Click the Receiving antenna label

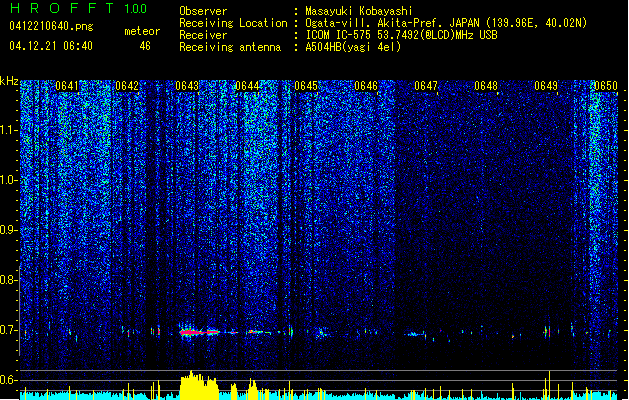tap(230, 47)
